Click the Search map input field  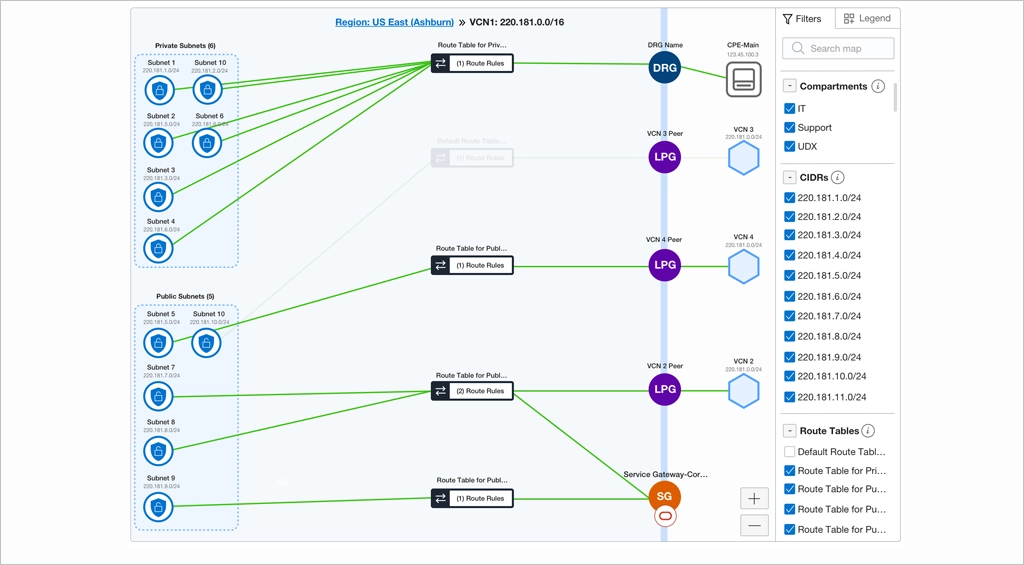coord(838,48)
